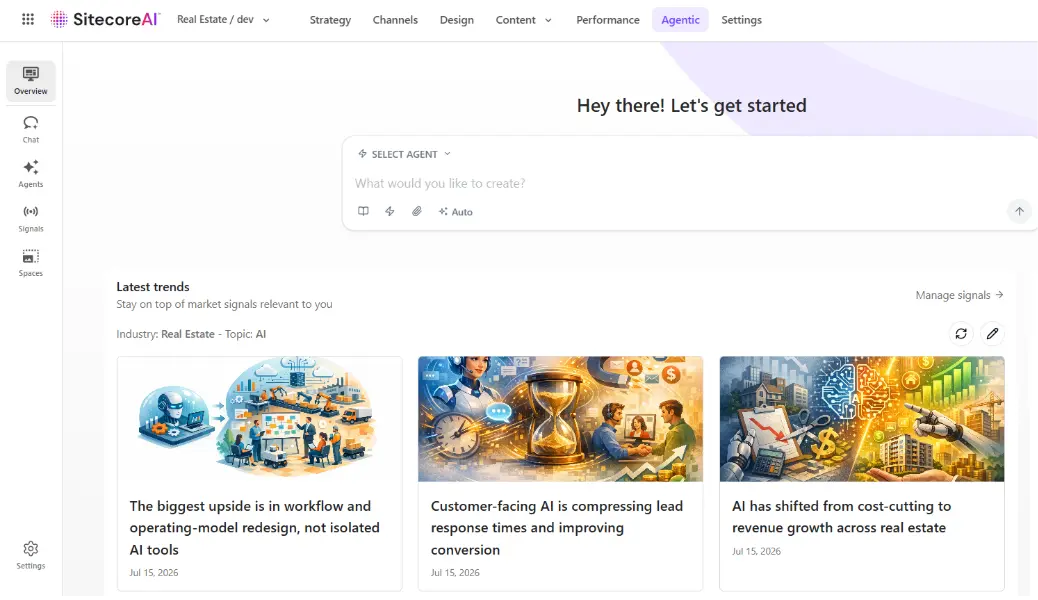This screenshot has height=600, width=1038.
Task: Open the workflow and operating-model redesign card image
Action: (x=260, y=419)
